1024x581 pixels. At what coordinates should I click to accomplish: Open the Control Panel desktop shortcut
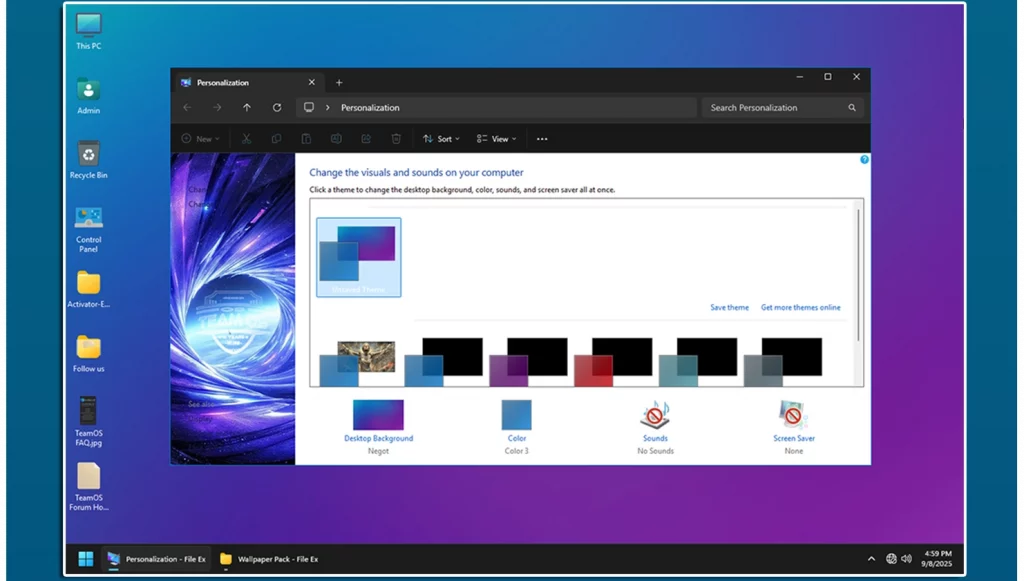point(89,218)
